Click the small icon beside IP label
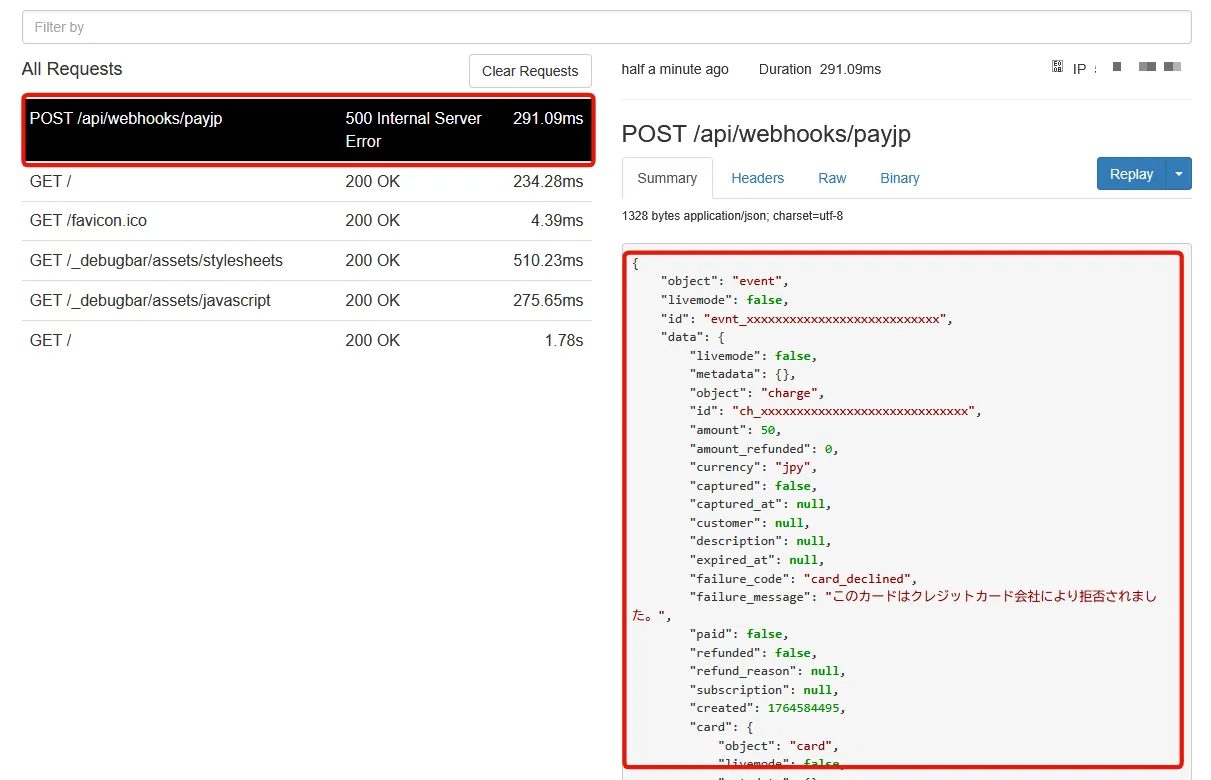1211x780 pixels. tap(1057, 67)
